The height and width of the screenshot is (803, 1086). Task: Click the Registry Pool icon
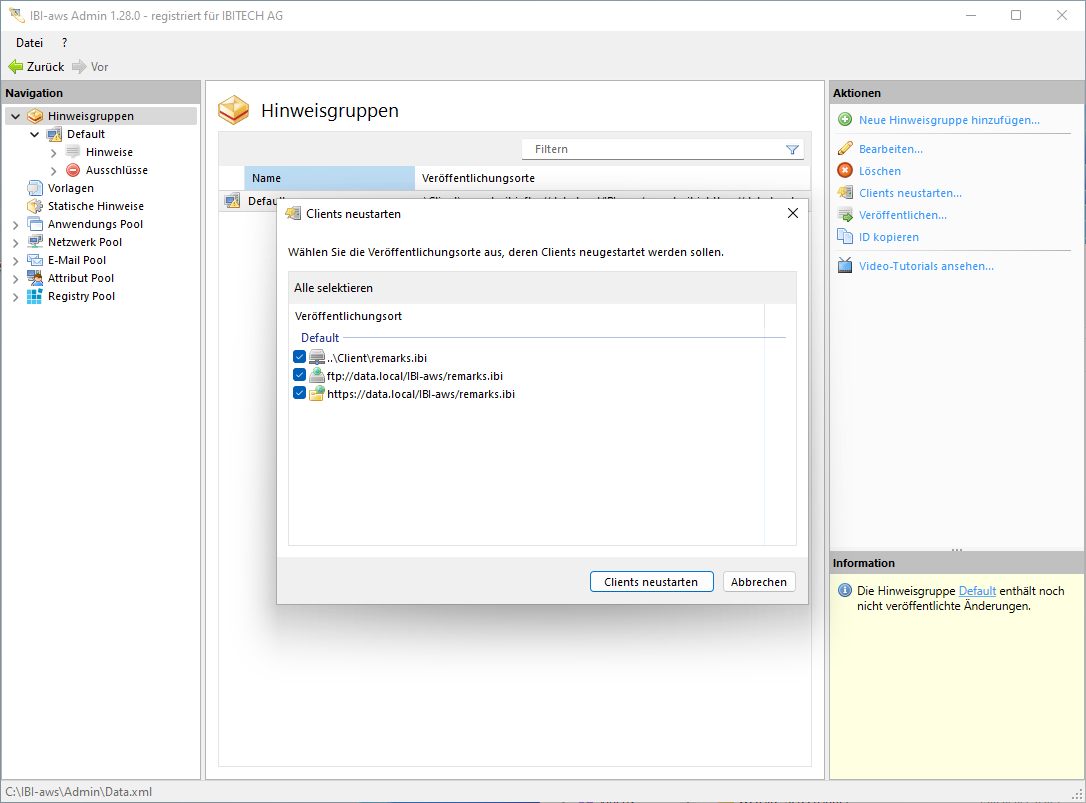(35, 296)
